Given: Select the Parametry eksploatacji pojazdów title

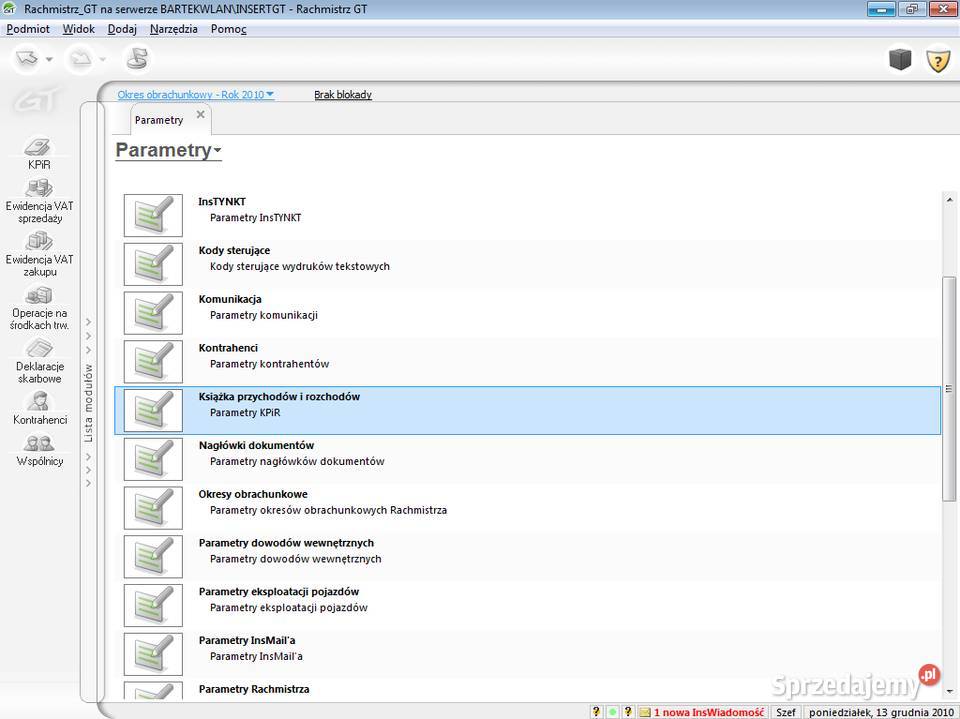Looking at the screenshot, I should 279,592.
